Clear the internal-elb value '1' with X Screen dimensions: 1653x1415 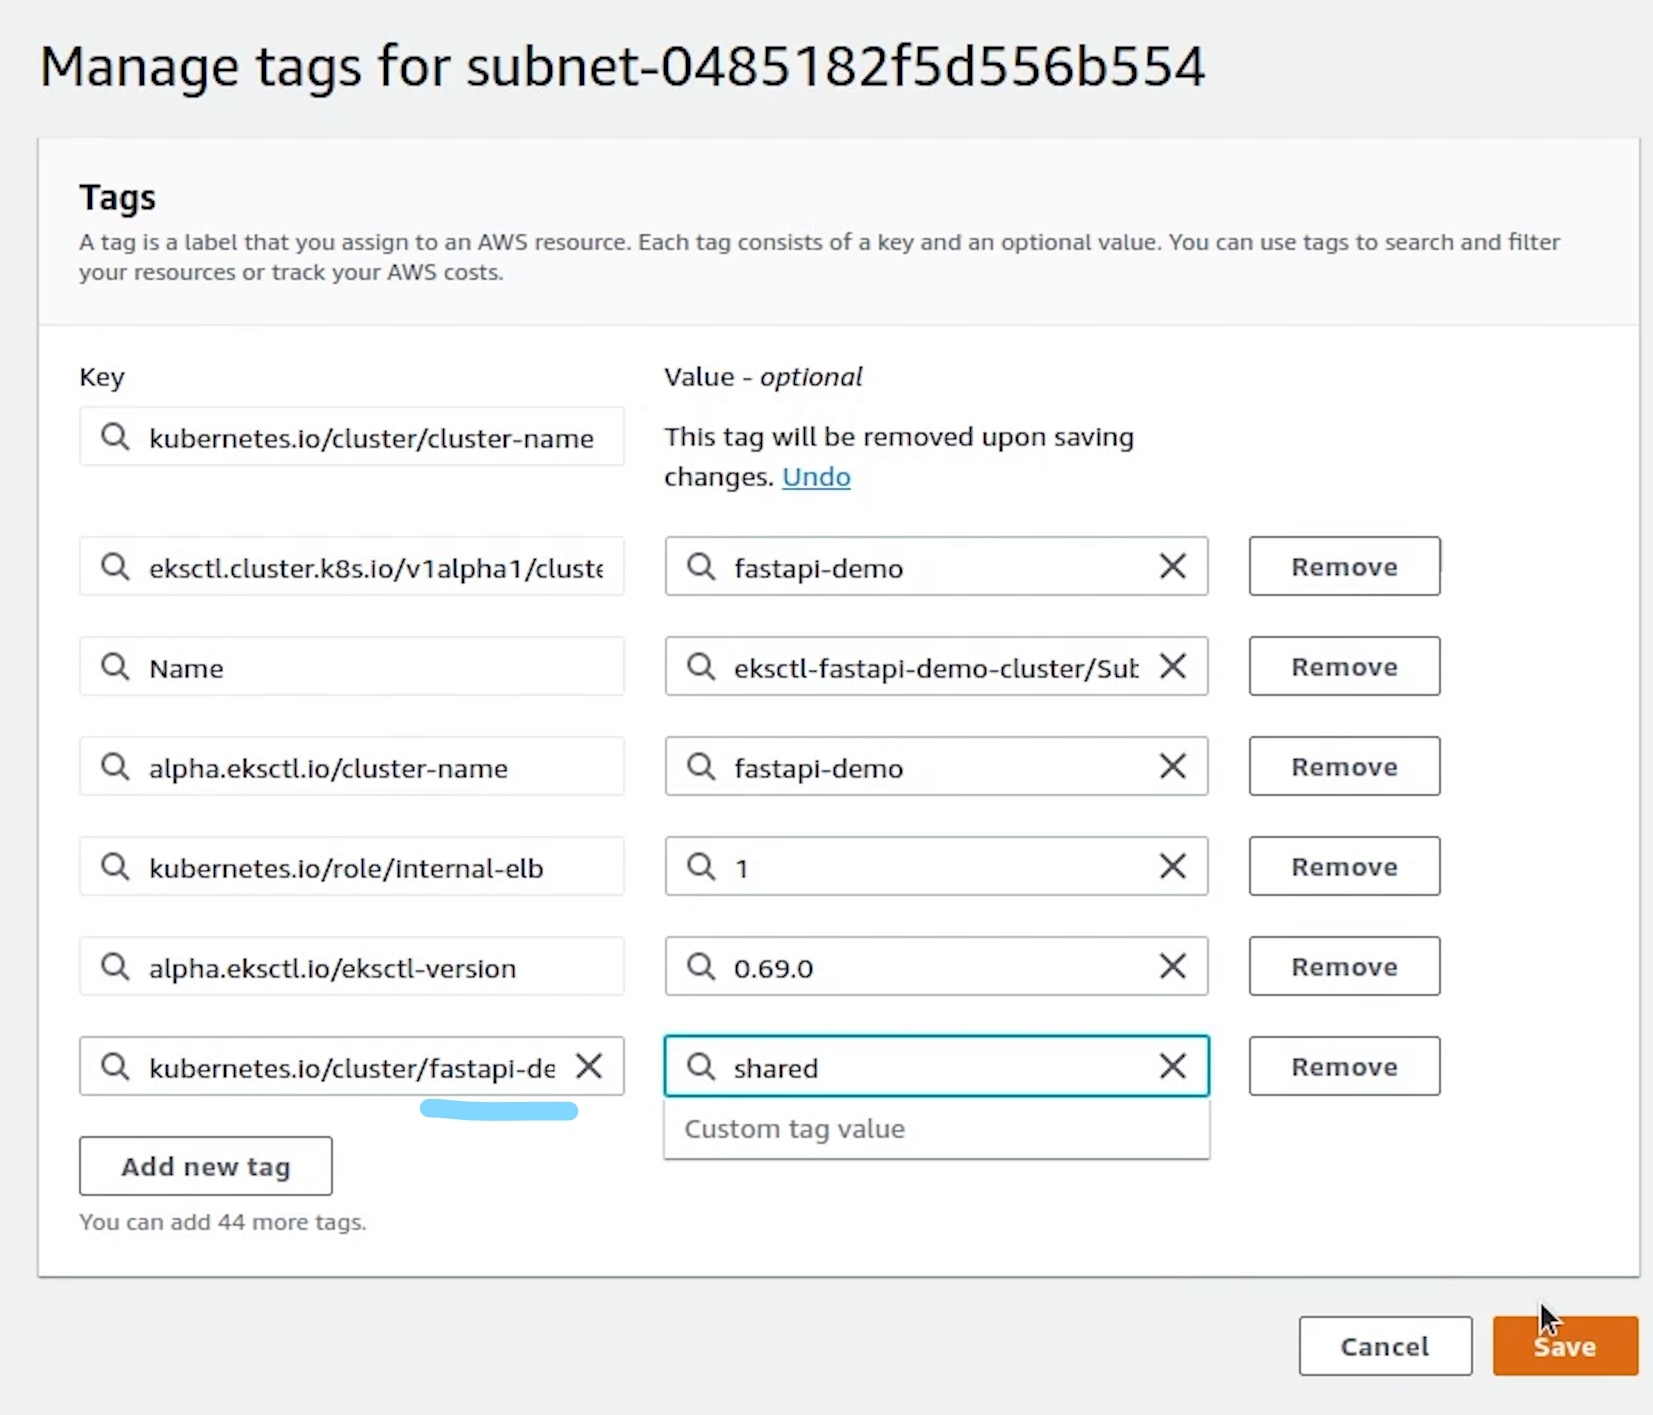[x=1173, y=866]
